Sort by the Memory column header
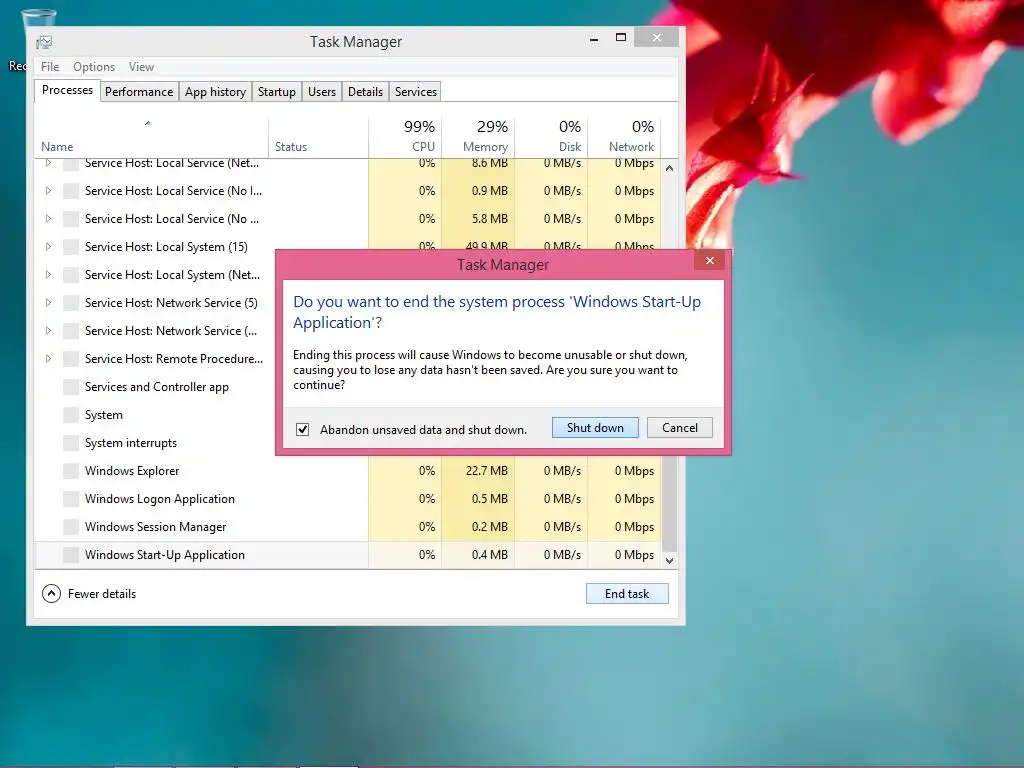The width and height of the screenshot is (1024, 768). [x=479, y=136]
